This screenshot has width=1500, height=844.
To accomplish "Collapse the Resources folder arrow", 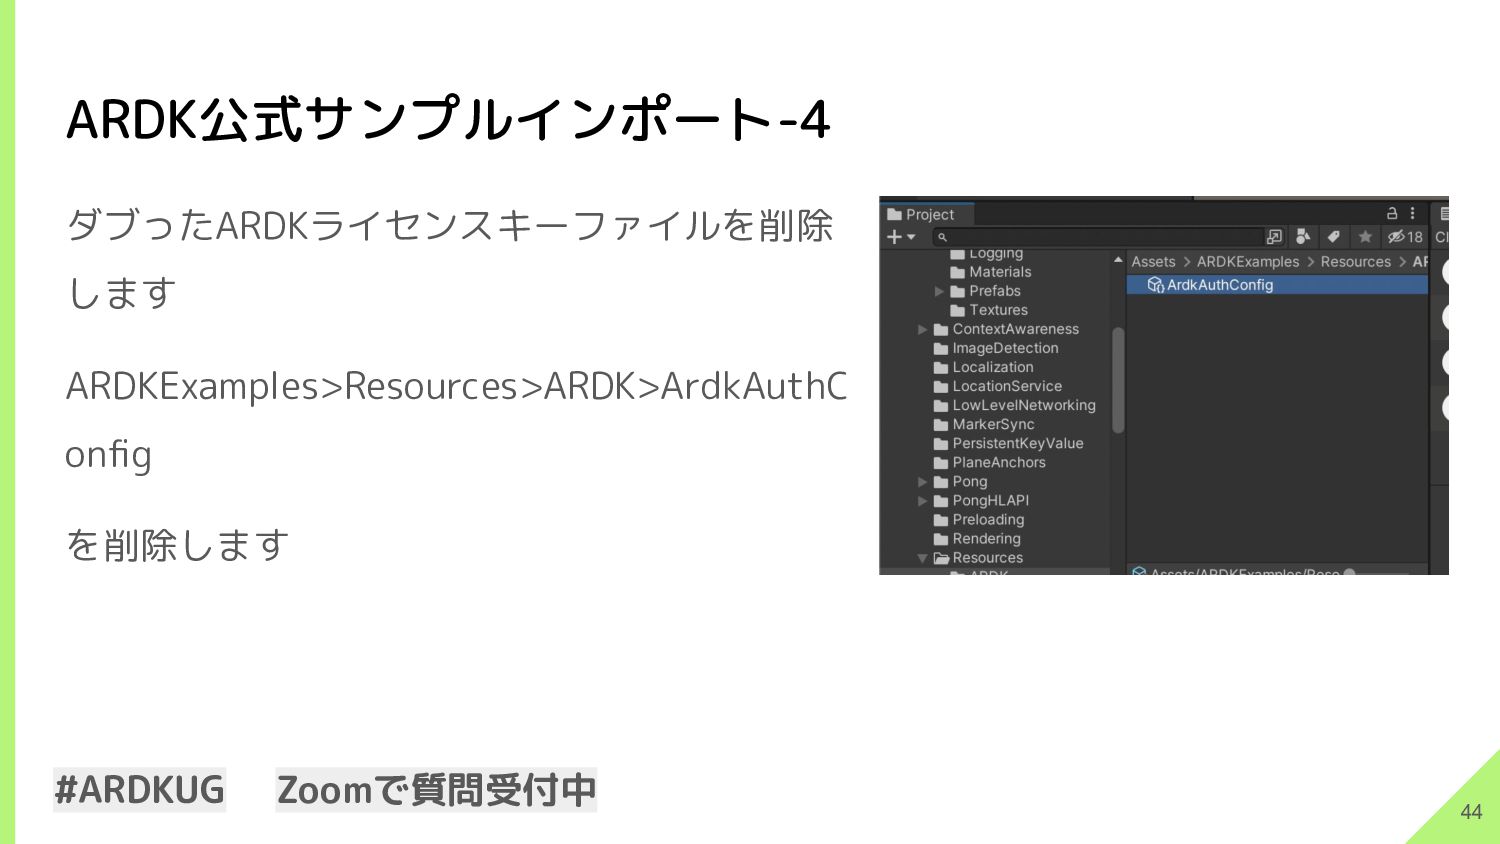I will [922, 558].
